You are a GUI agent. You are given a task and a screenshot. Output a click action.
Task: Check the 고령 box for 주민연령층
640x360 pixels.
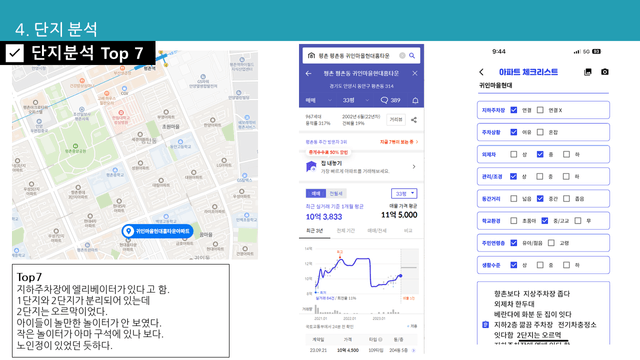tap(551, 243)
